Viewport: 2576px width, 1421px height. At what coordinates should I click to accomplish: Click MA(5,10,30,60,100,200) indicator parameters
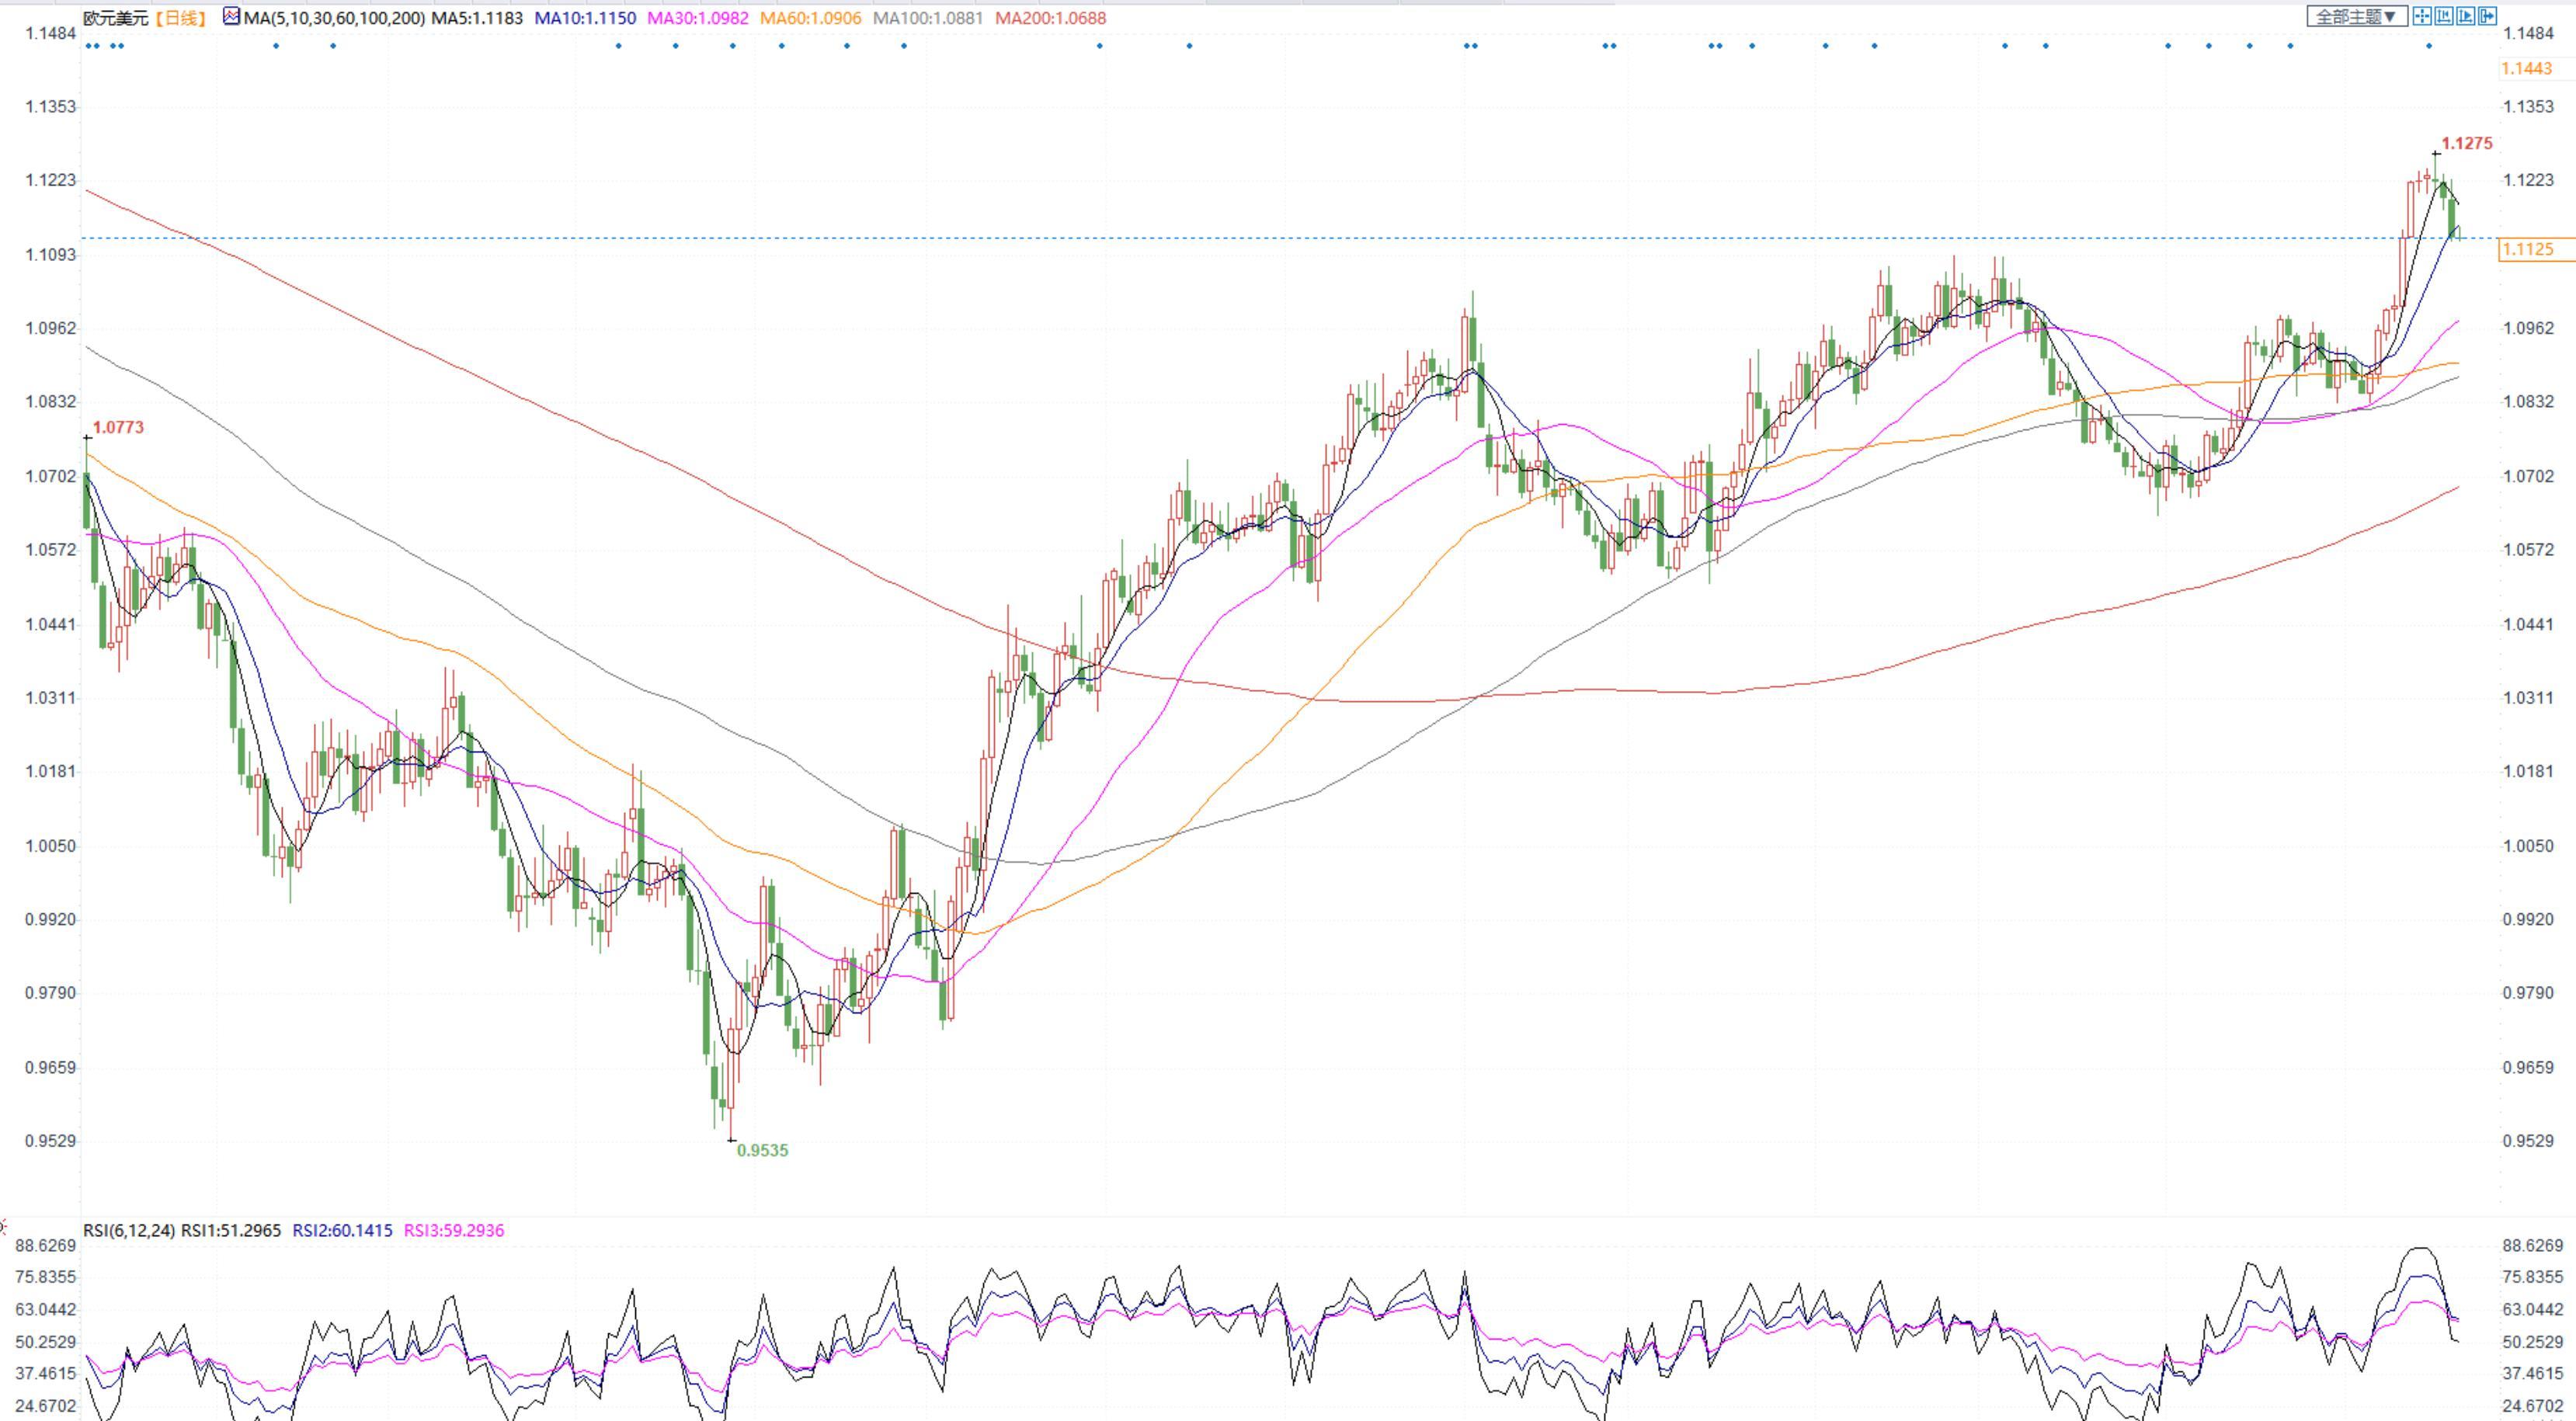334,18
